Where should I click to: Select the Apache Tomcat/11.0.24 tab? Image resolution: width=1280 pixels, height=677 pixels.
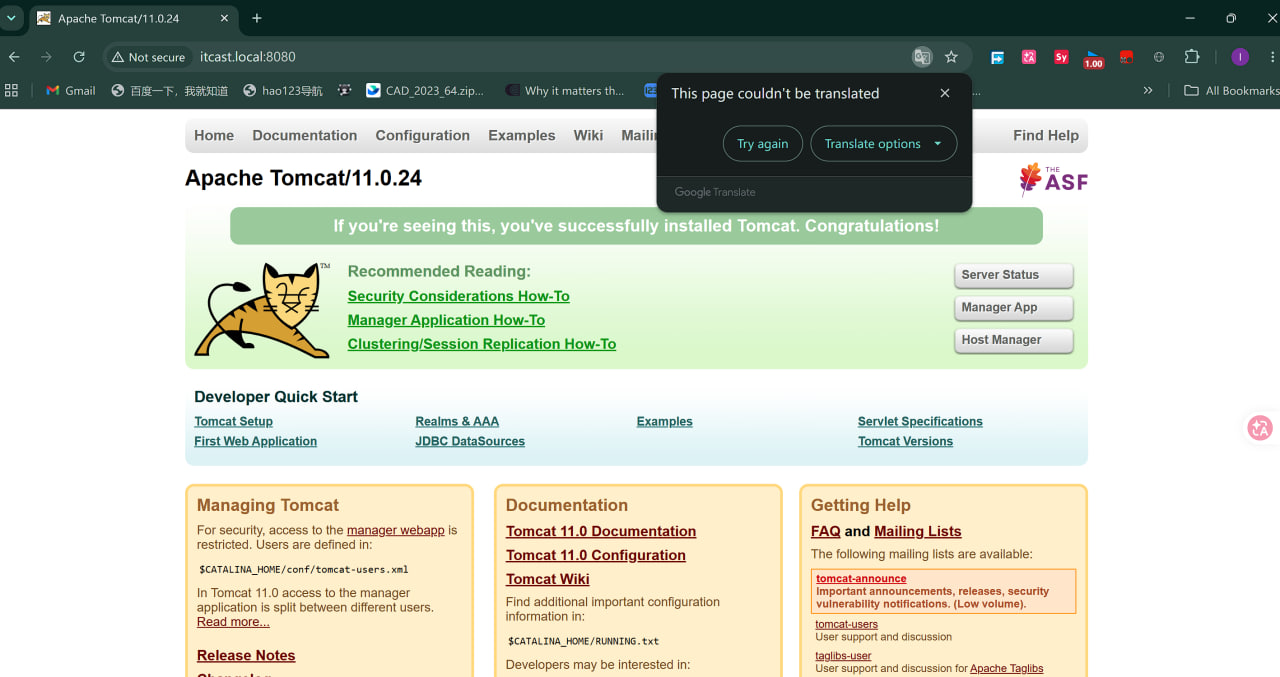coord(133,18)
